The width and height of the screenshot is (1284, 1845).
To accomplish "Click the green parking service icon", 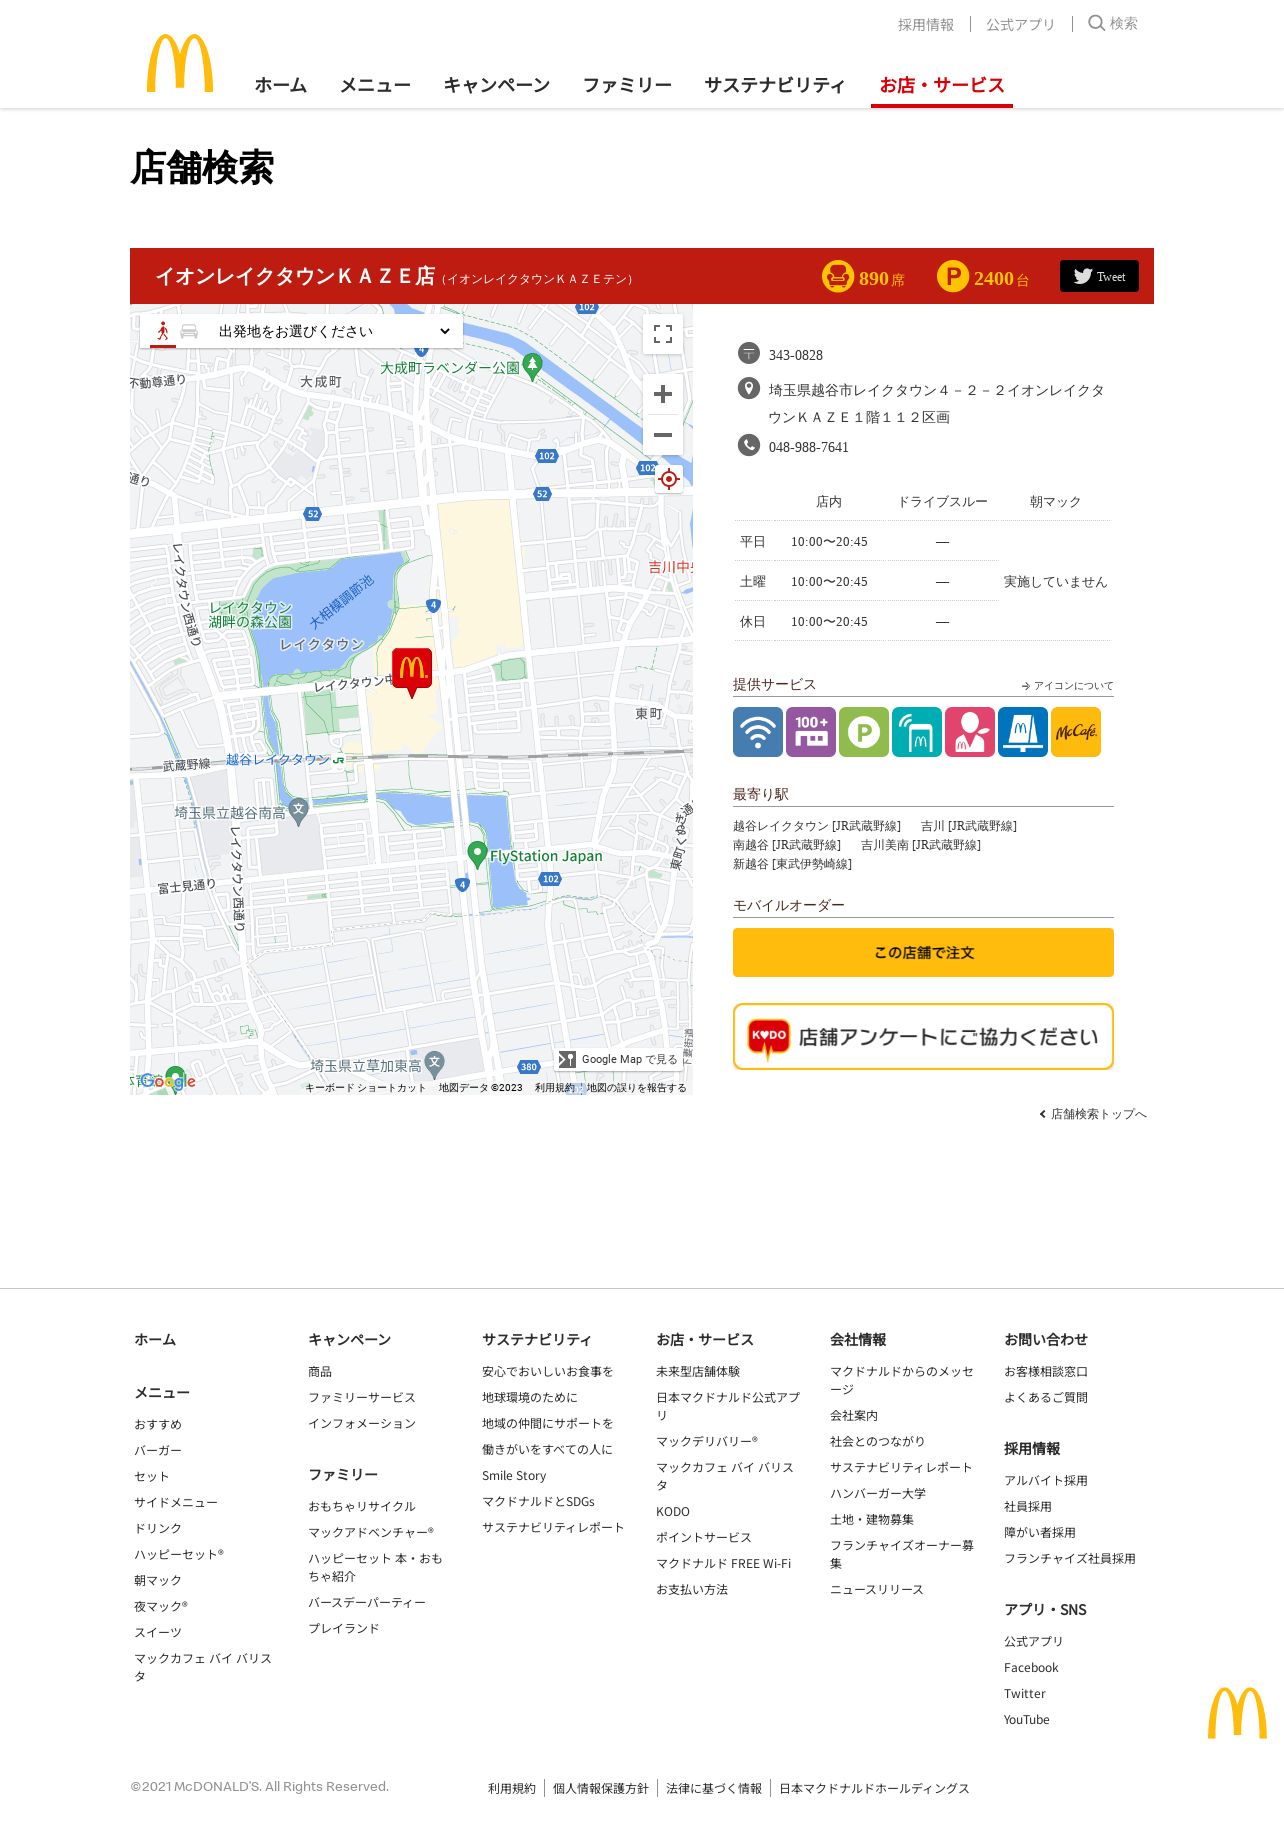I will (x=864, y=732).
